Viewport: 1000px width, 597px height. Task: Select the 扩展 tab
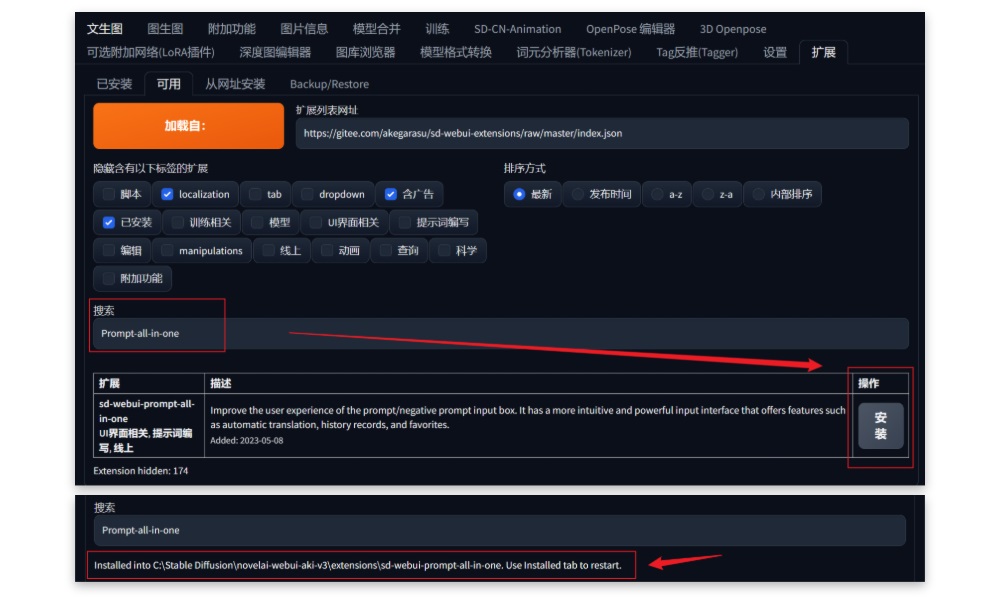(x=823, y=52)
